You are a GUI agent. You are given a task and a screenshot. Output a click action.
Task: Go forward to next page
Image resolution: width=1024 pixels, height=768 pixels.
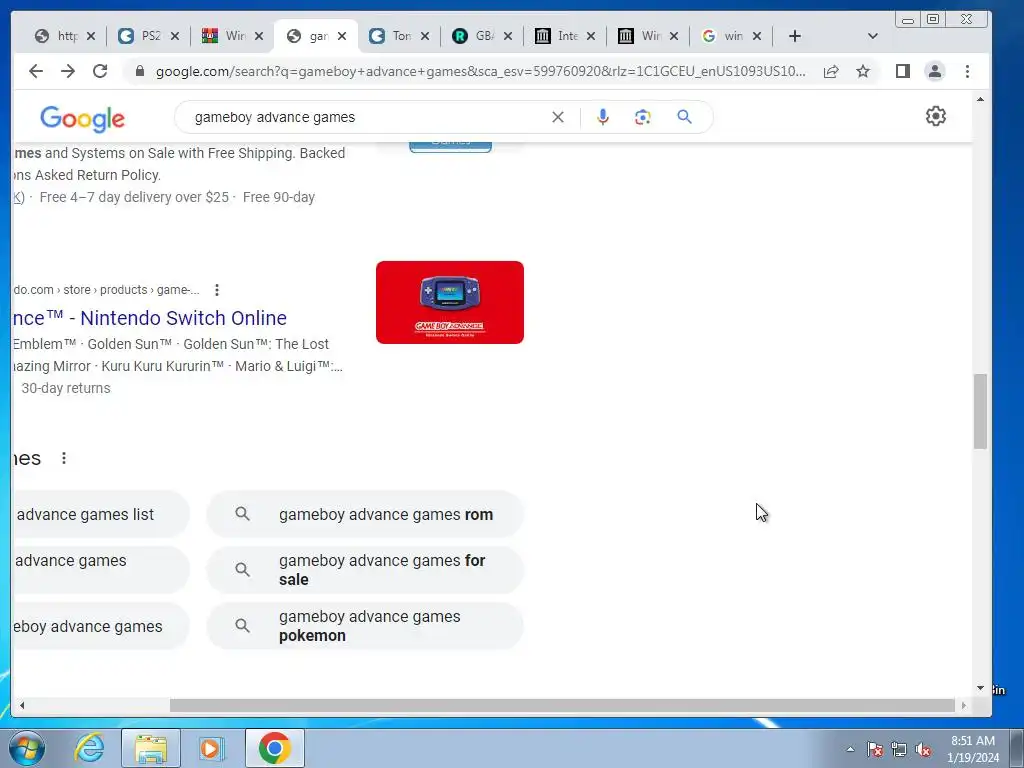68,71
